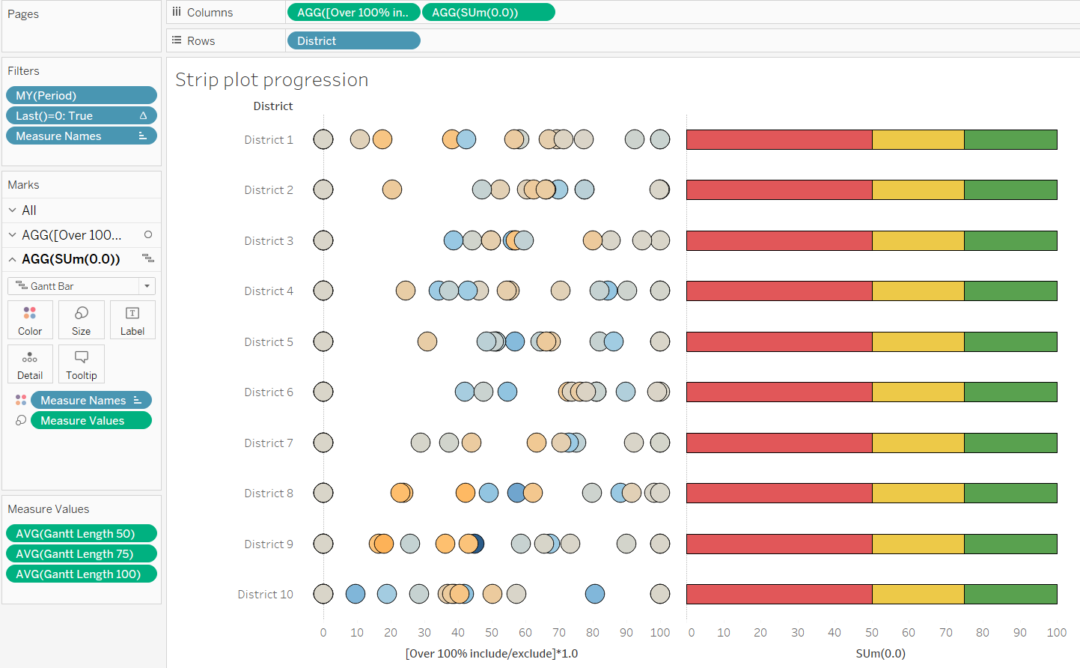
Task: Click the MY(Period) filter pill
Action: tap(80, 94)
